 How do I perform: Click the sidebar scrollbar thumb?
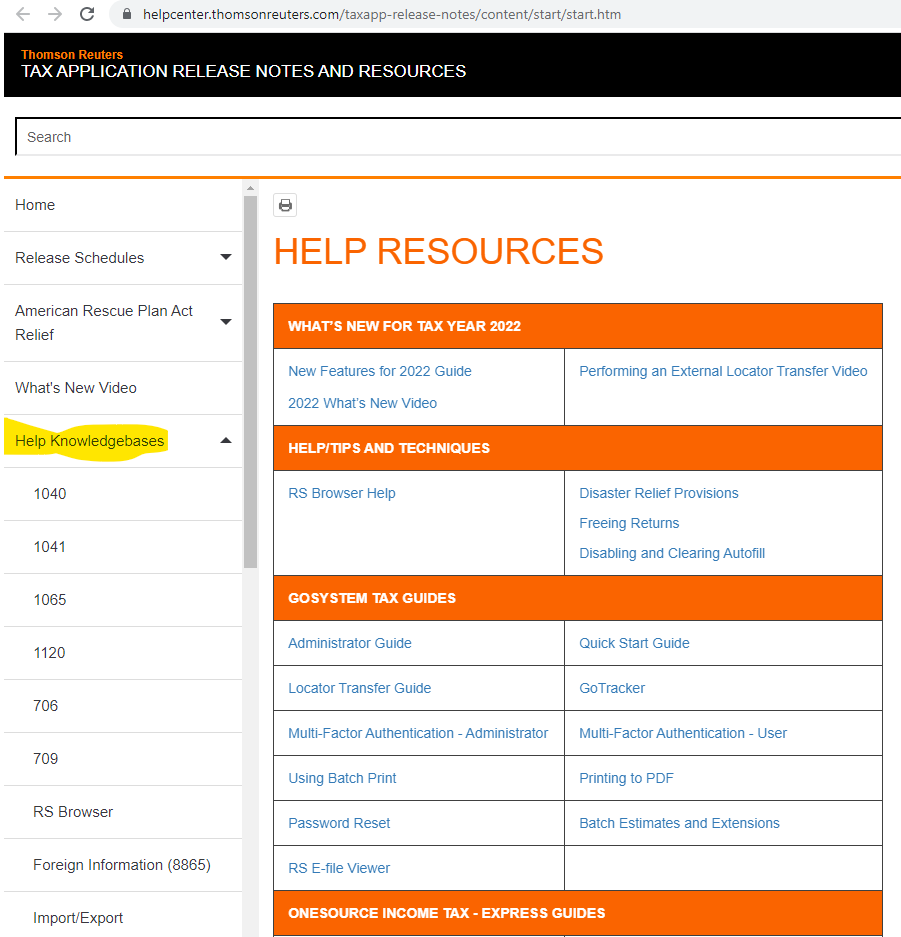tap(250, 382)
